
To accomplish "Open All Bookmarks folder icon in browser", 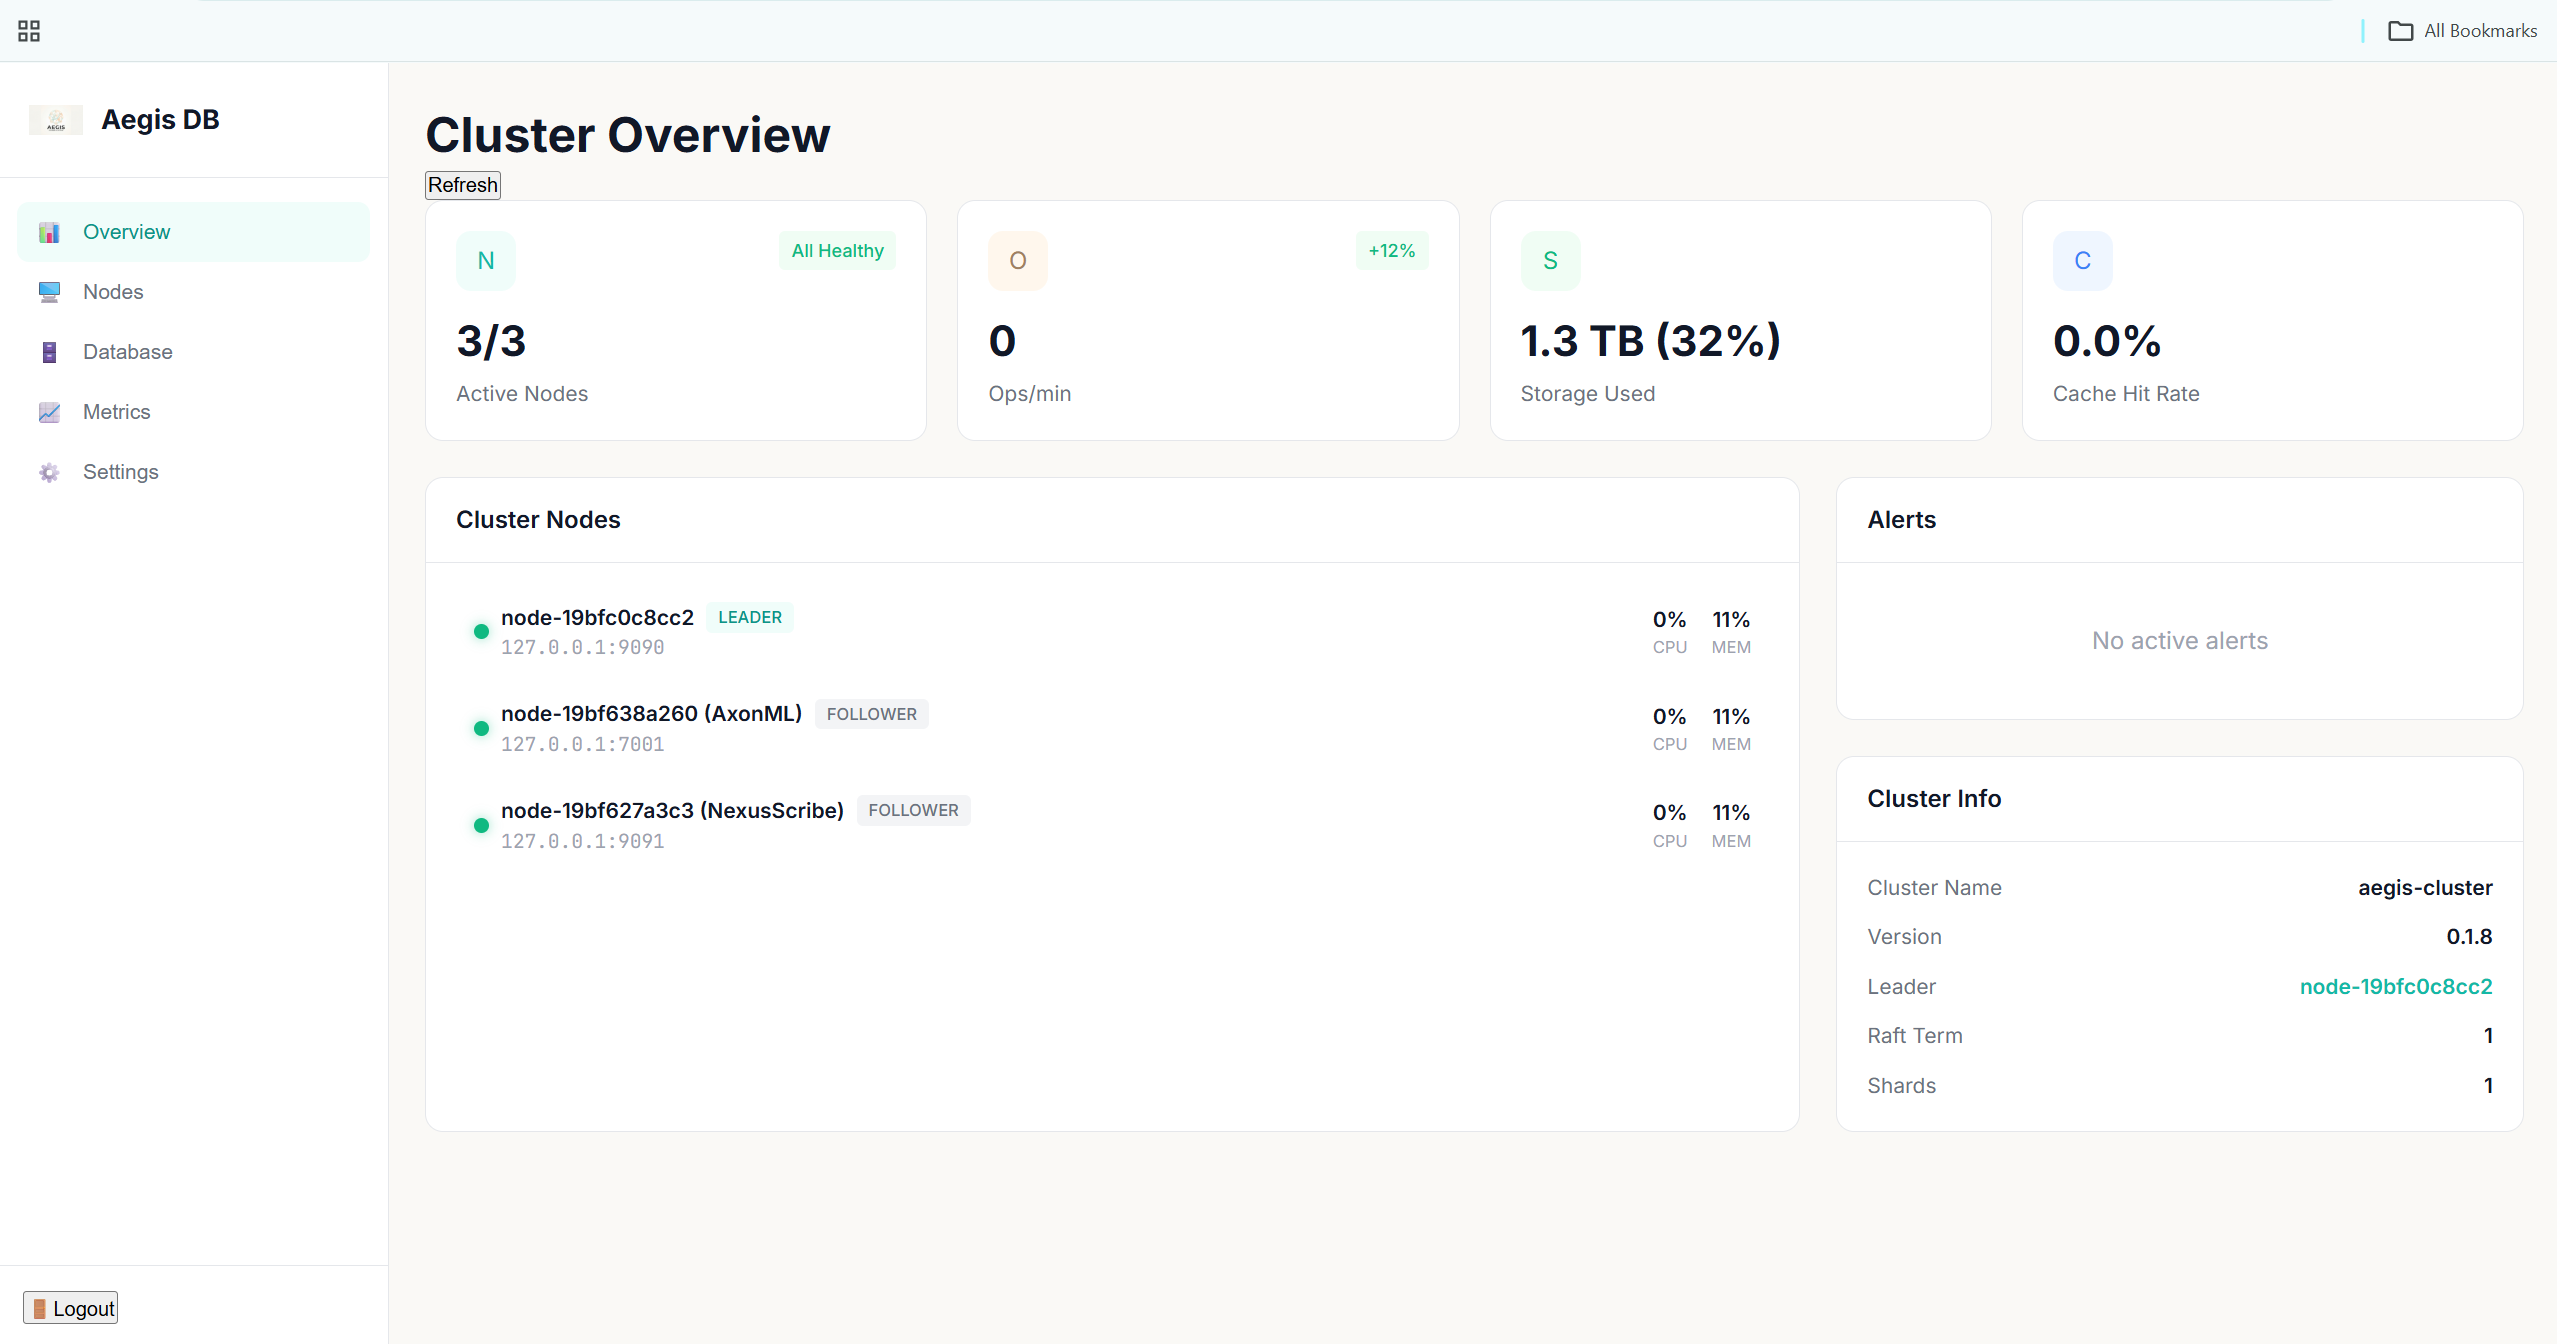I will (2401, 30).
